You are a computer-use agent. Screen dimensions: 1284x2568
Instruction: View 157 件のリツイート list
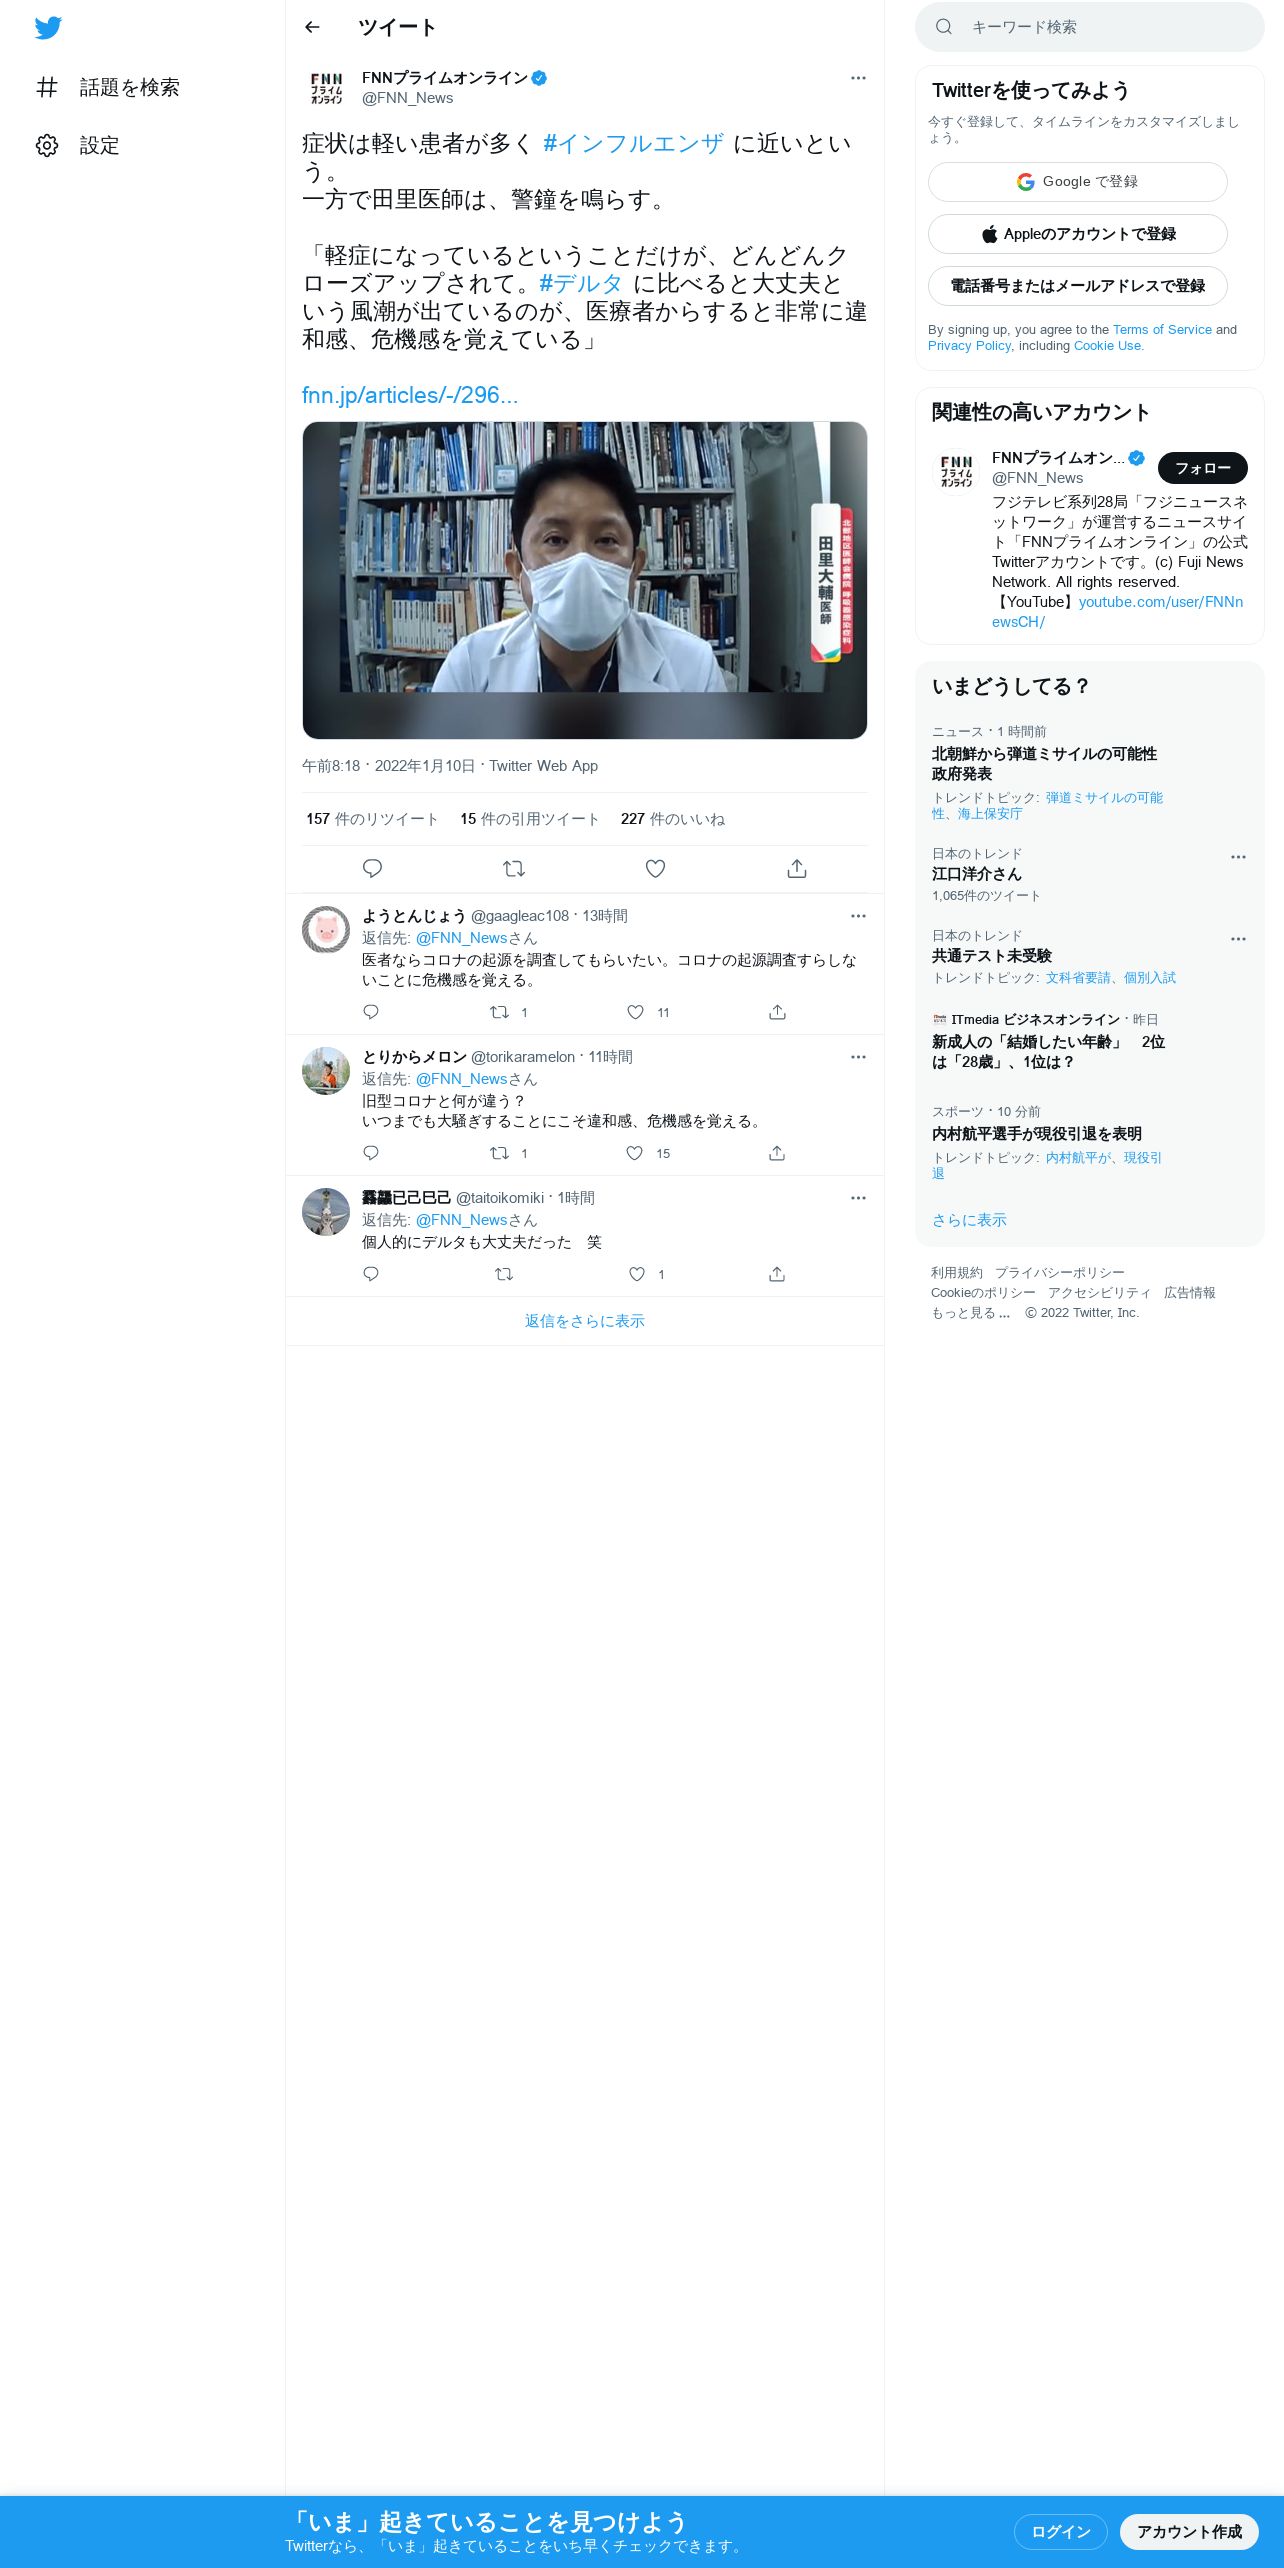point(372,819)
